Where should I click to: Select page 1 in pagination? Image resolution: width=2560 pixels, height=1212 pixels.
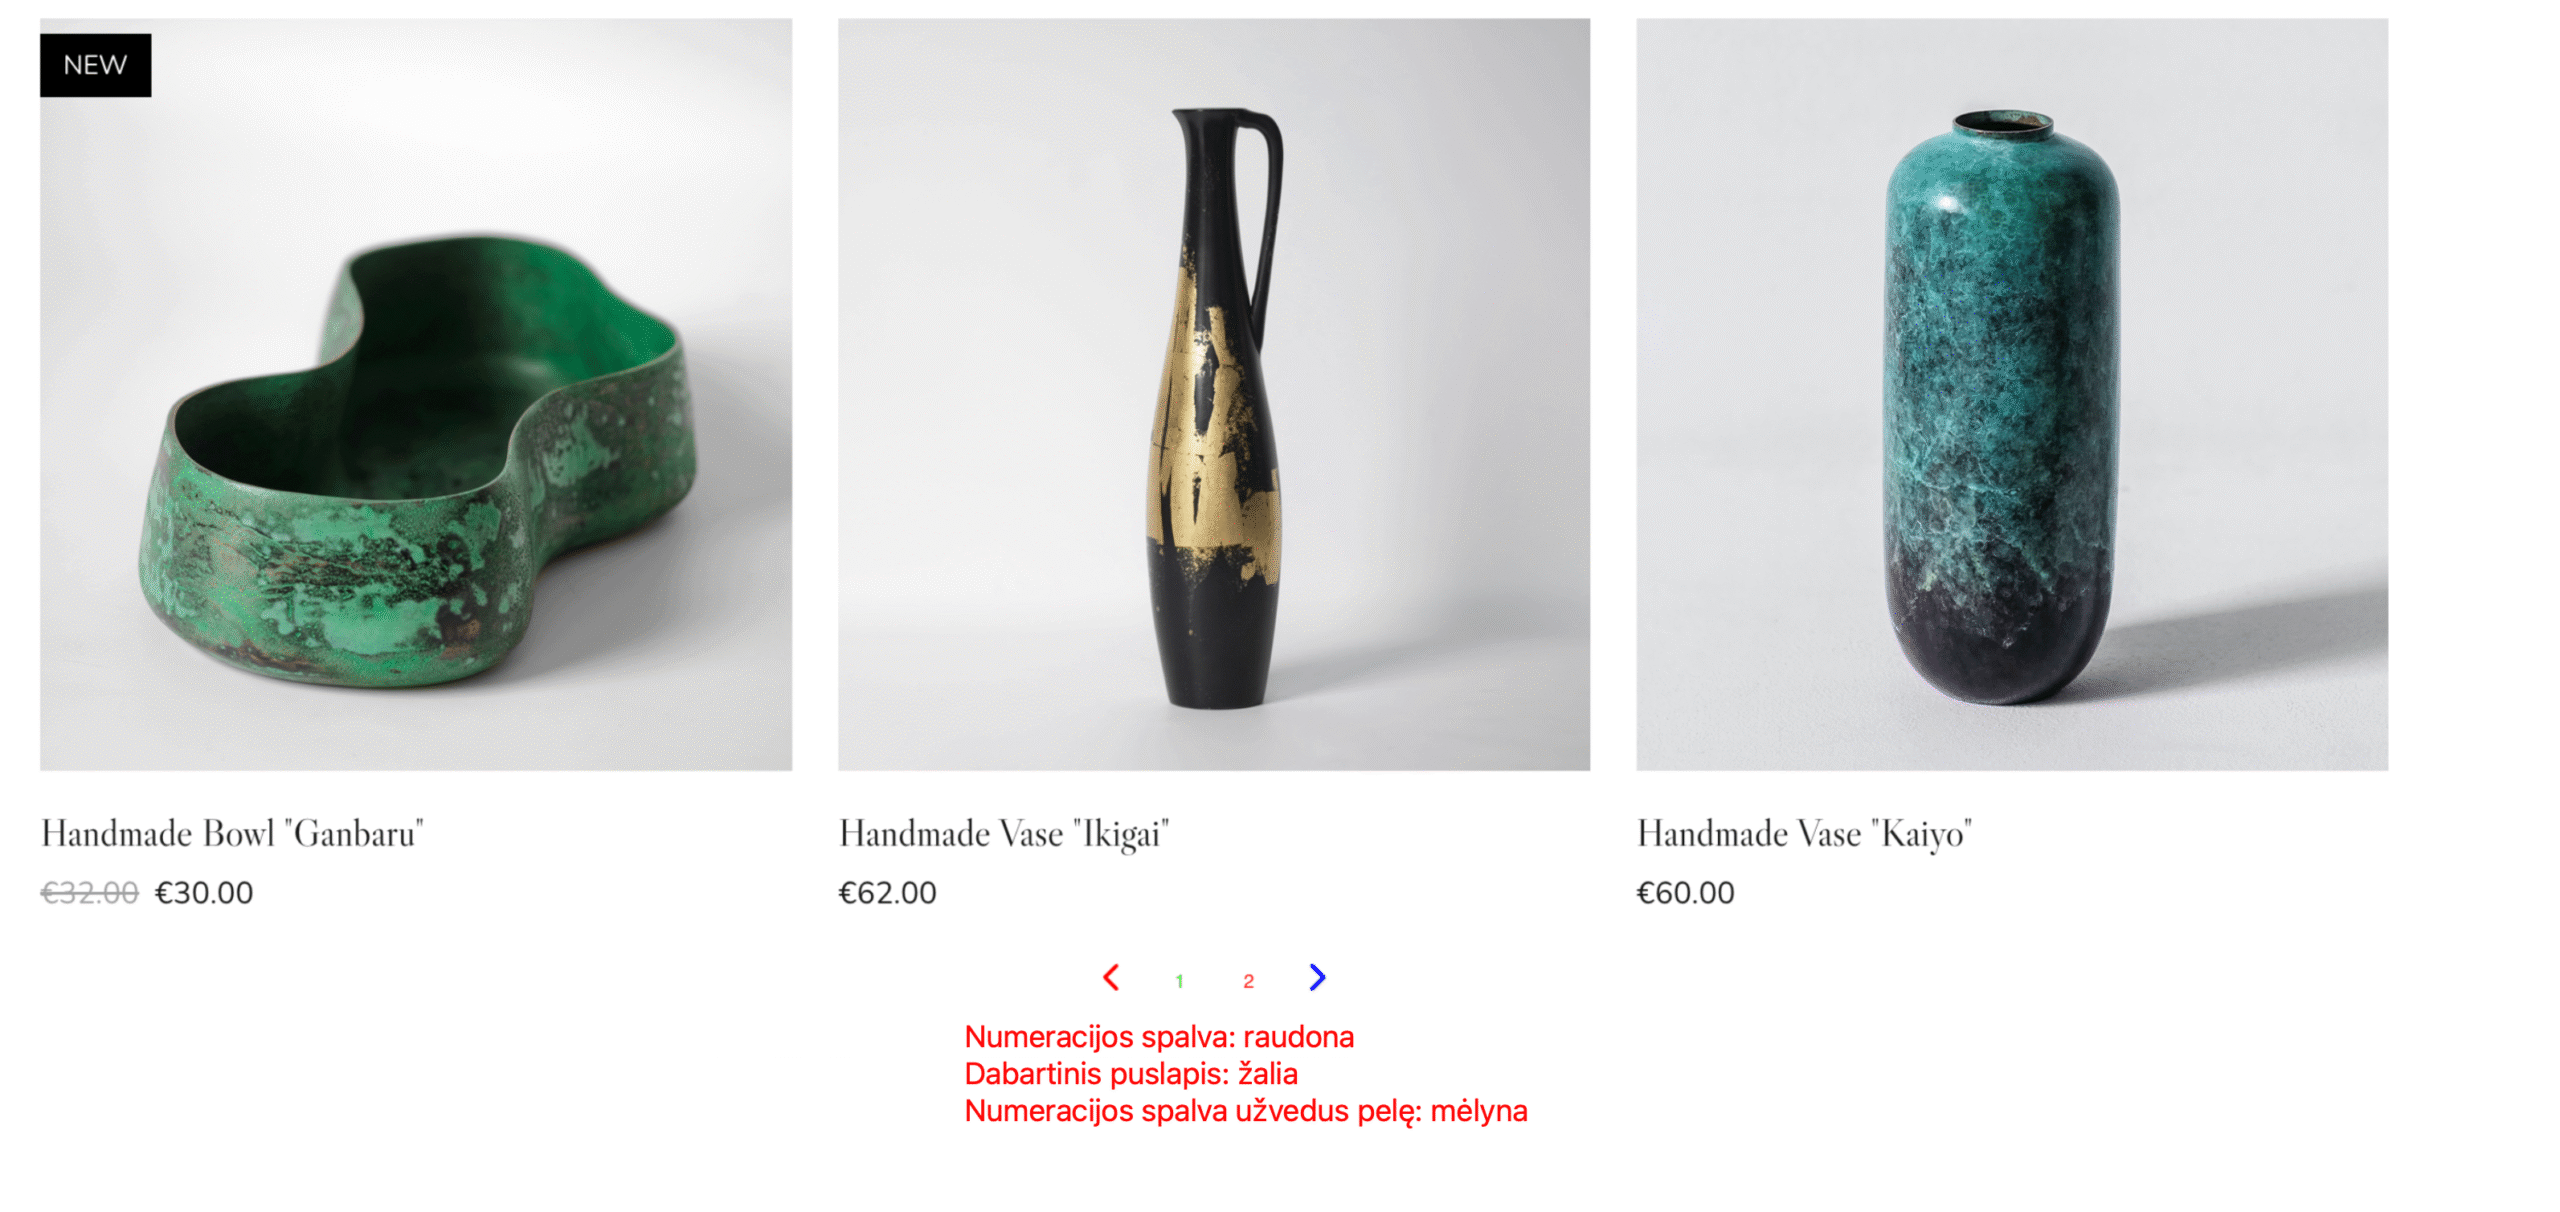click(1179, 981)
